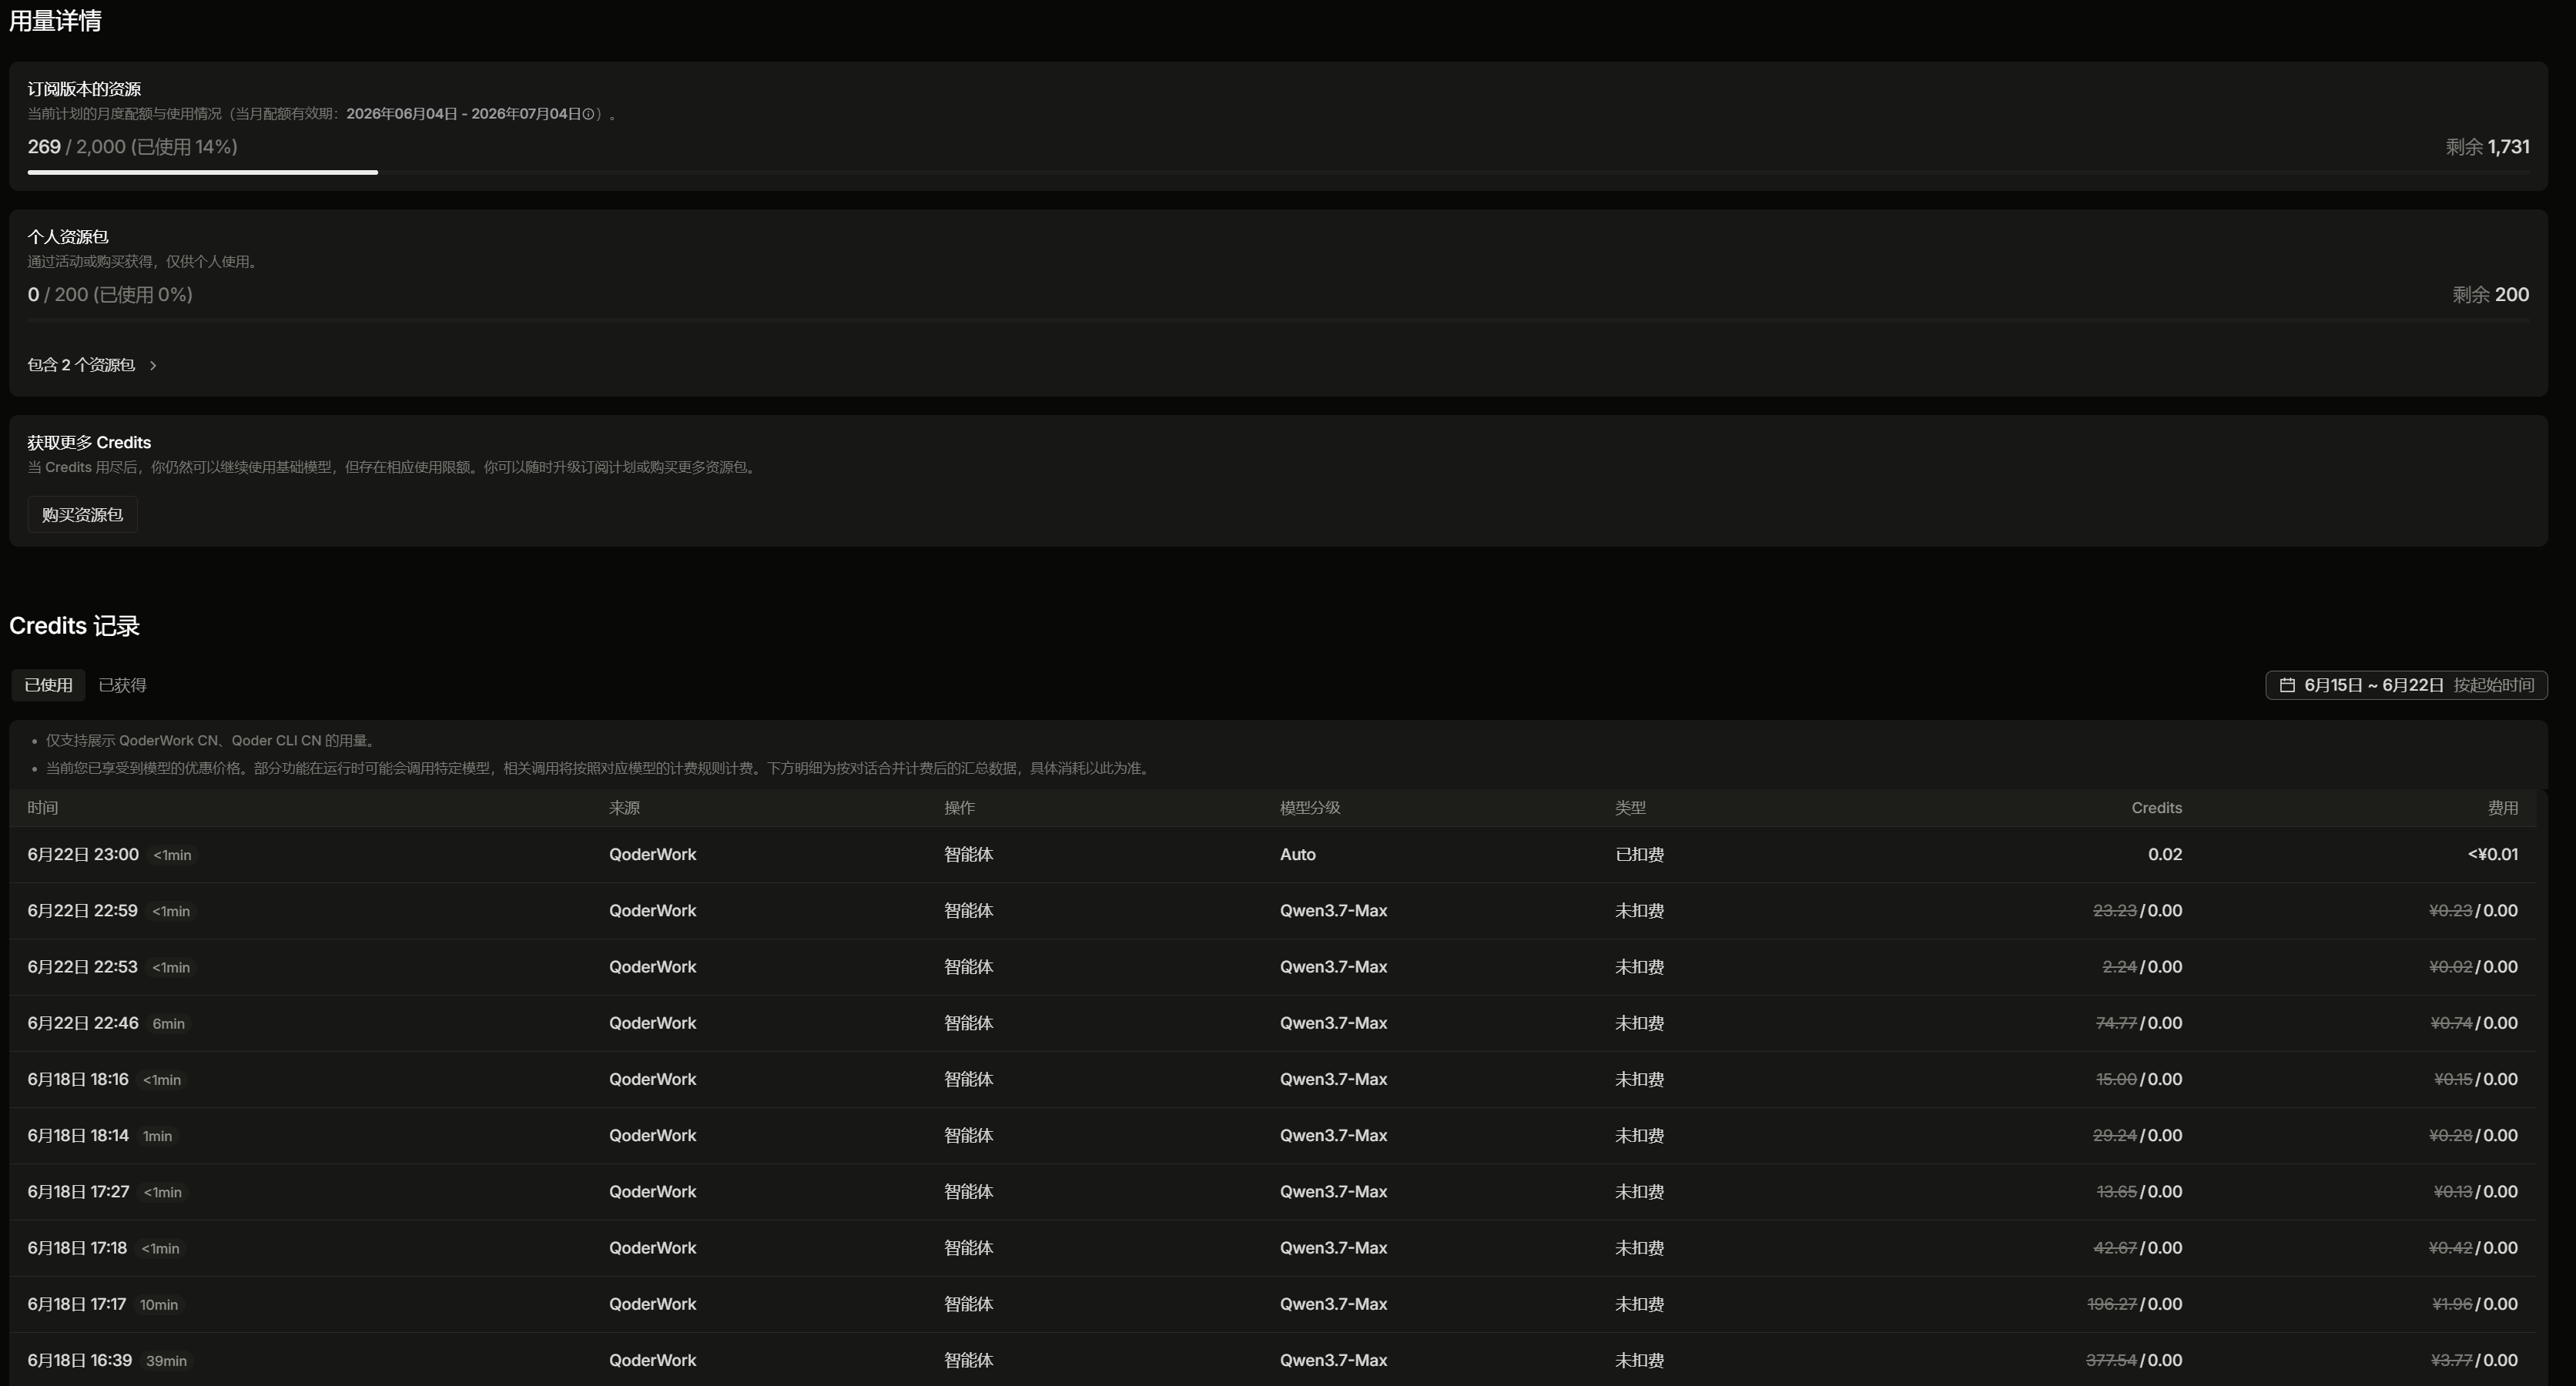Click the 购买资源包 button
Viewport: 2576px width, 1386px height.
pos(82,515)
